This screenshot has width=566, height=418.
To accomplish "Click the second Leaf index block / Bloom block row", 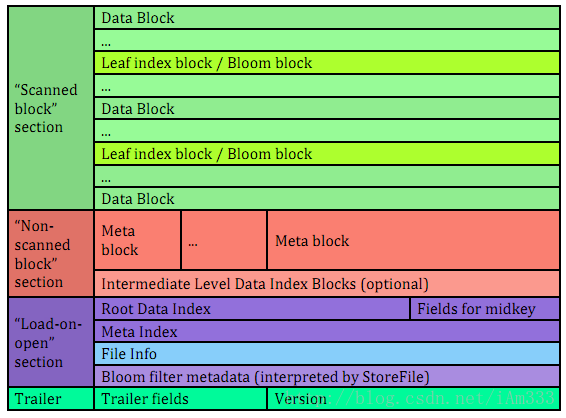I will coord(327,154).
